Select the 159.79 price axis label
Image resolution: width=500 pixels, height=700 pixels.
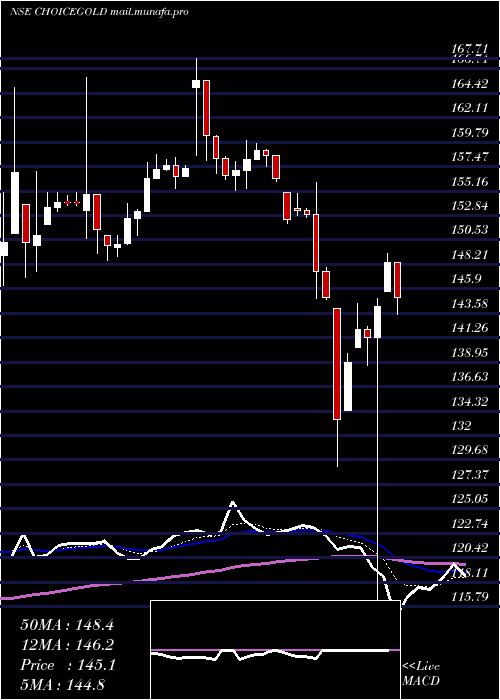click(471, 132)
